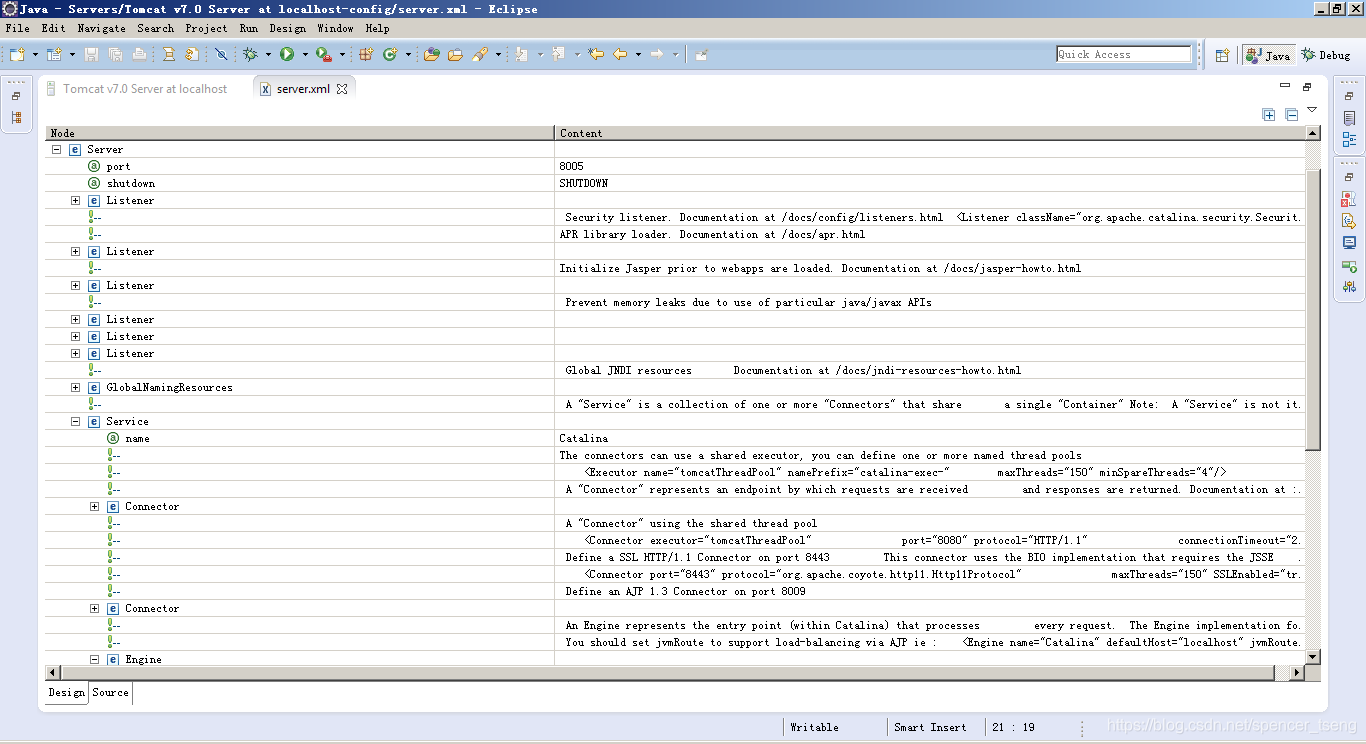Run the application with the green Run icon

pyautogui.click(x=286, y=54)
